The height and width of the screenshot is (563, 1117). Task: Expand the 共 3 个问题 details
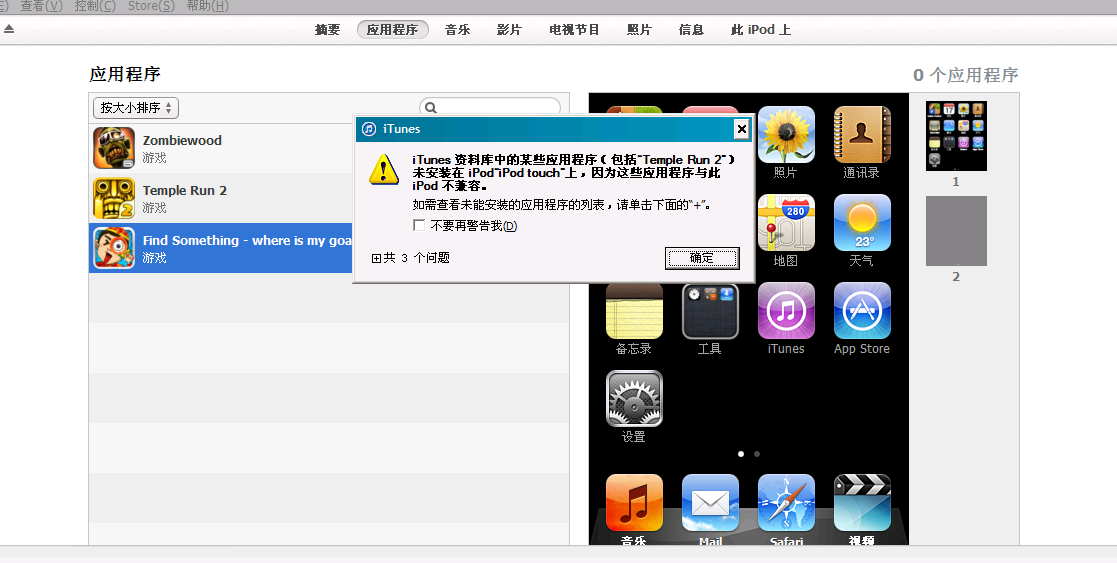pyautogui.click(x=376, y=258)
